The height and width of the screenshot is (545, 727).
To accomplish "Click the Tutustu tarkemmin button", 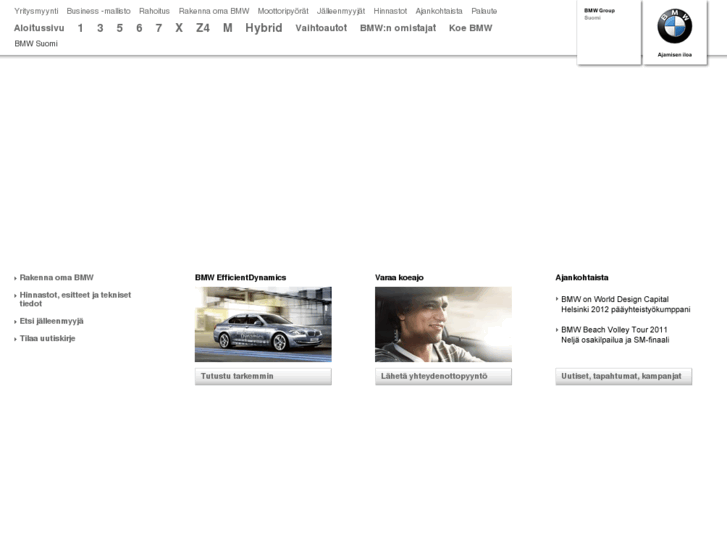I will (263, 376).
